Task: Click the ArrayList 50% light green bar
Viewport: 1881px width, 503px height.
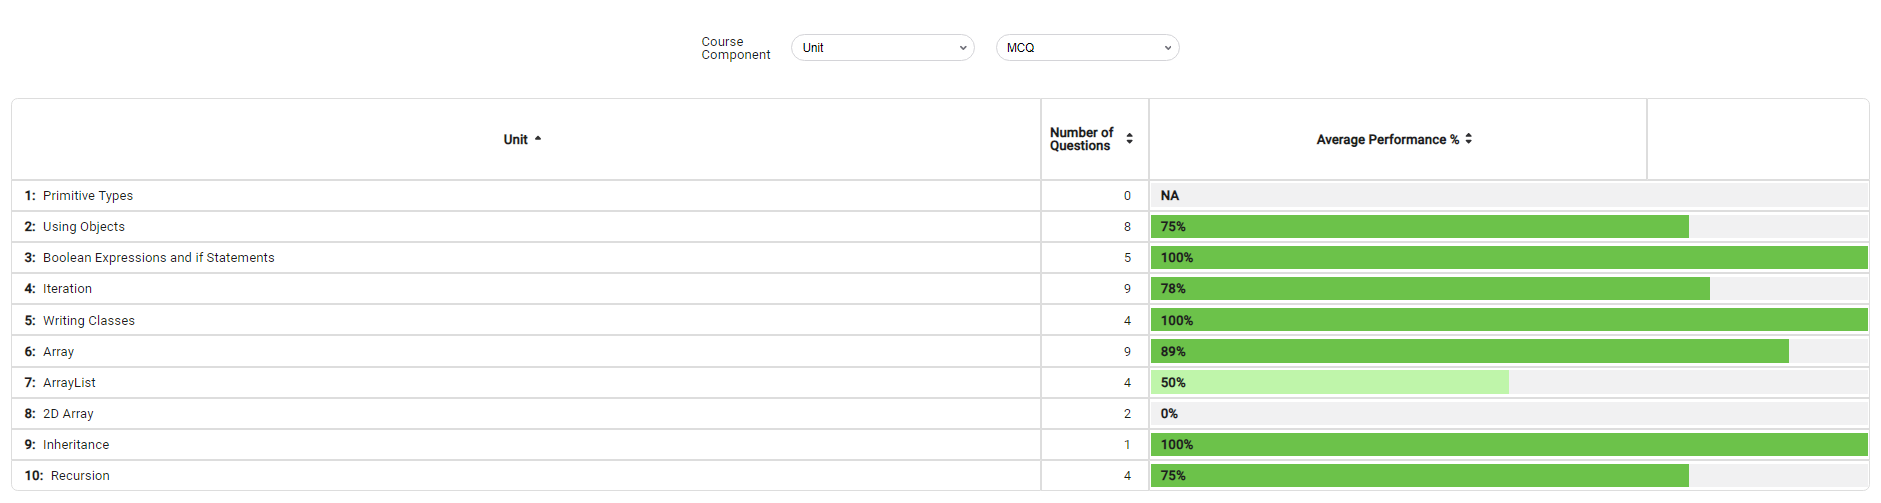Action: pyautogui.click(x=1329, y=383)
